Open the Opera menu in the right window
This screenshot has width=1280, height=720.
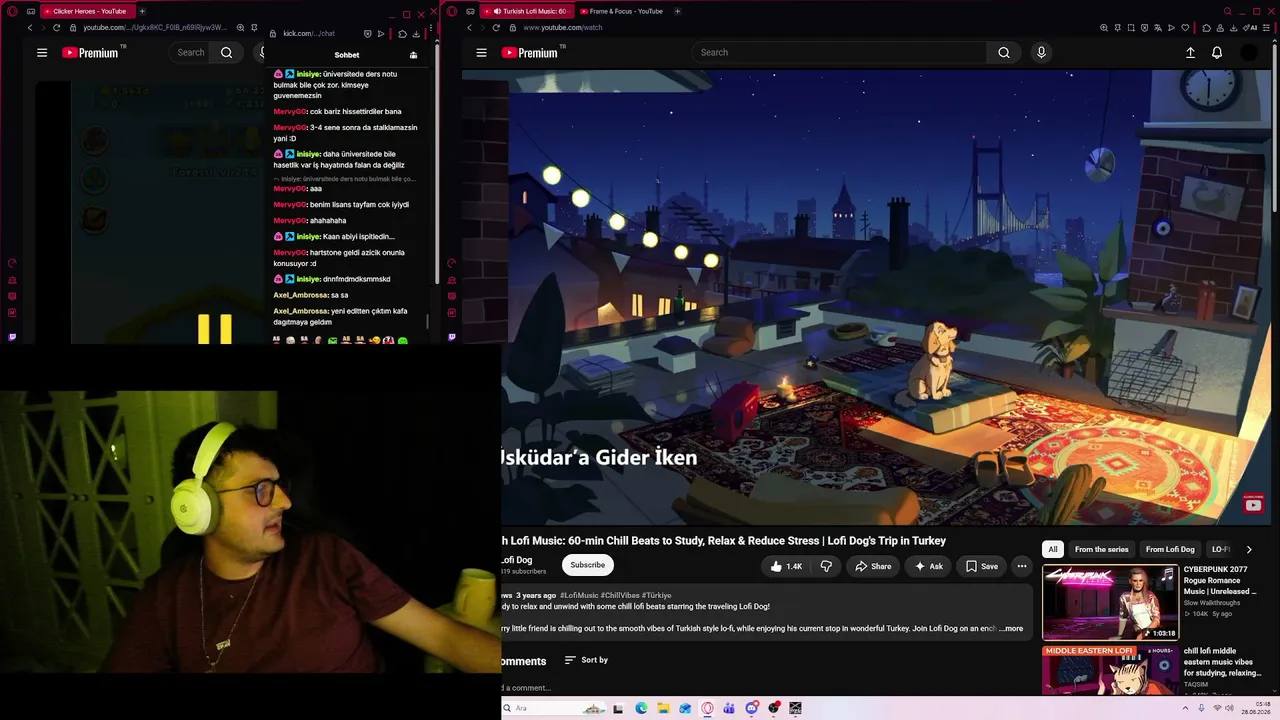[x=452, y=11]
